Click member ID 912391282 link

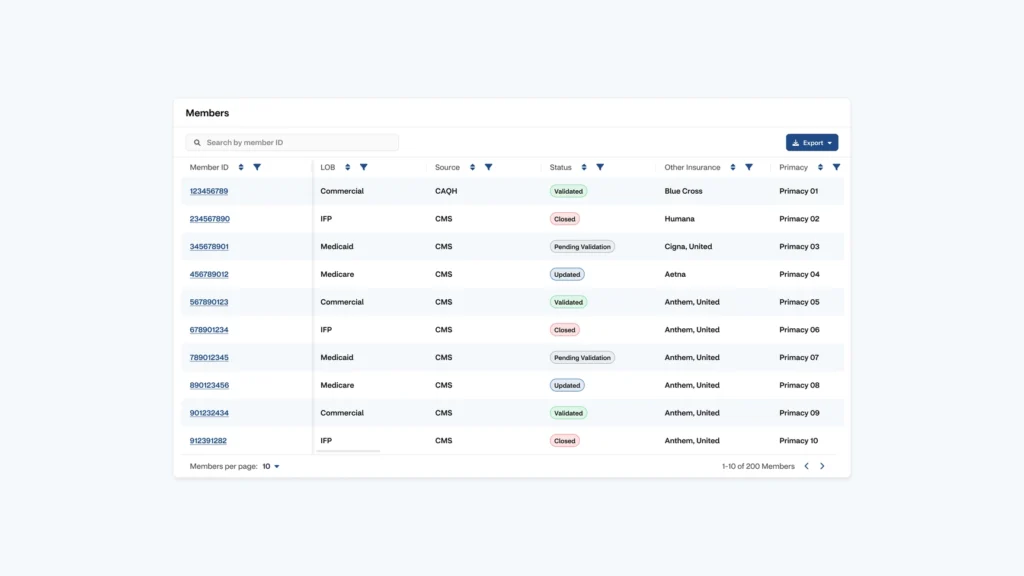(x=208, y=440)
